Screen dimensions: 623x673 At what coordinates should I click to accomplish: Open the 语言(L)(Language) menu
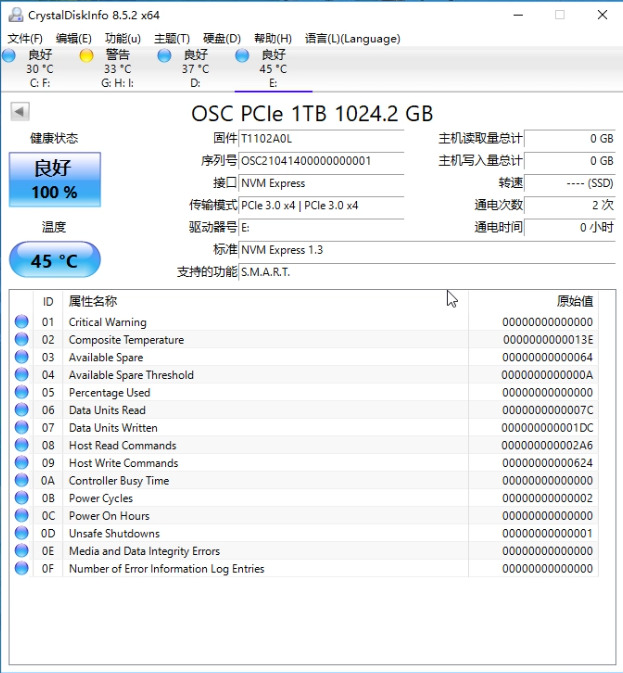353,39
